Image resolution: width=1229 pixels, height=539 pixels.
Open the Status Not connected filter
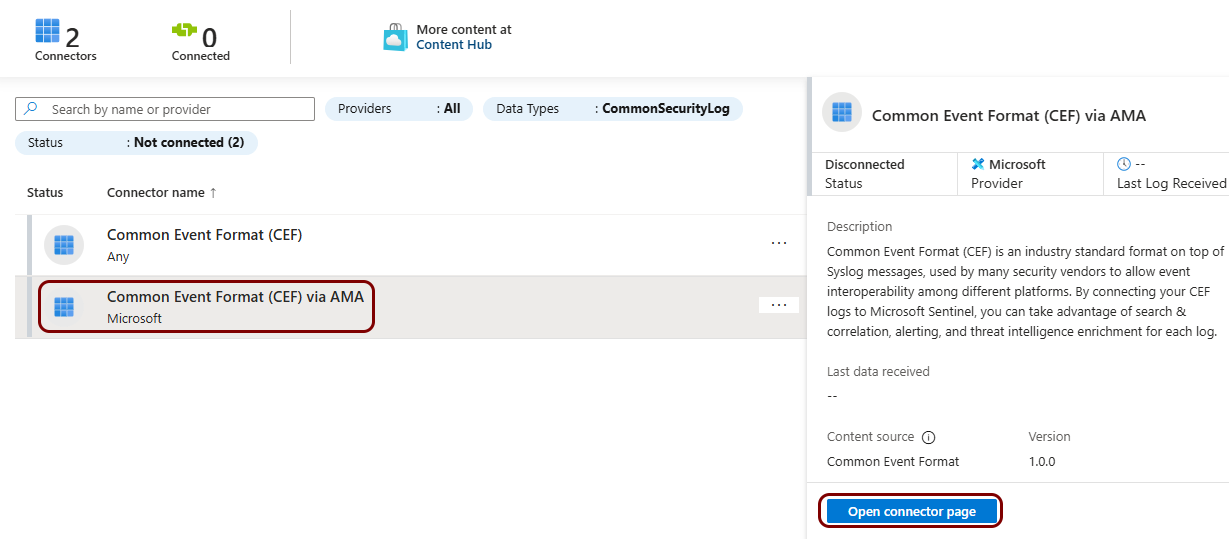point(136,143)
